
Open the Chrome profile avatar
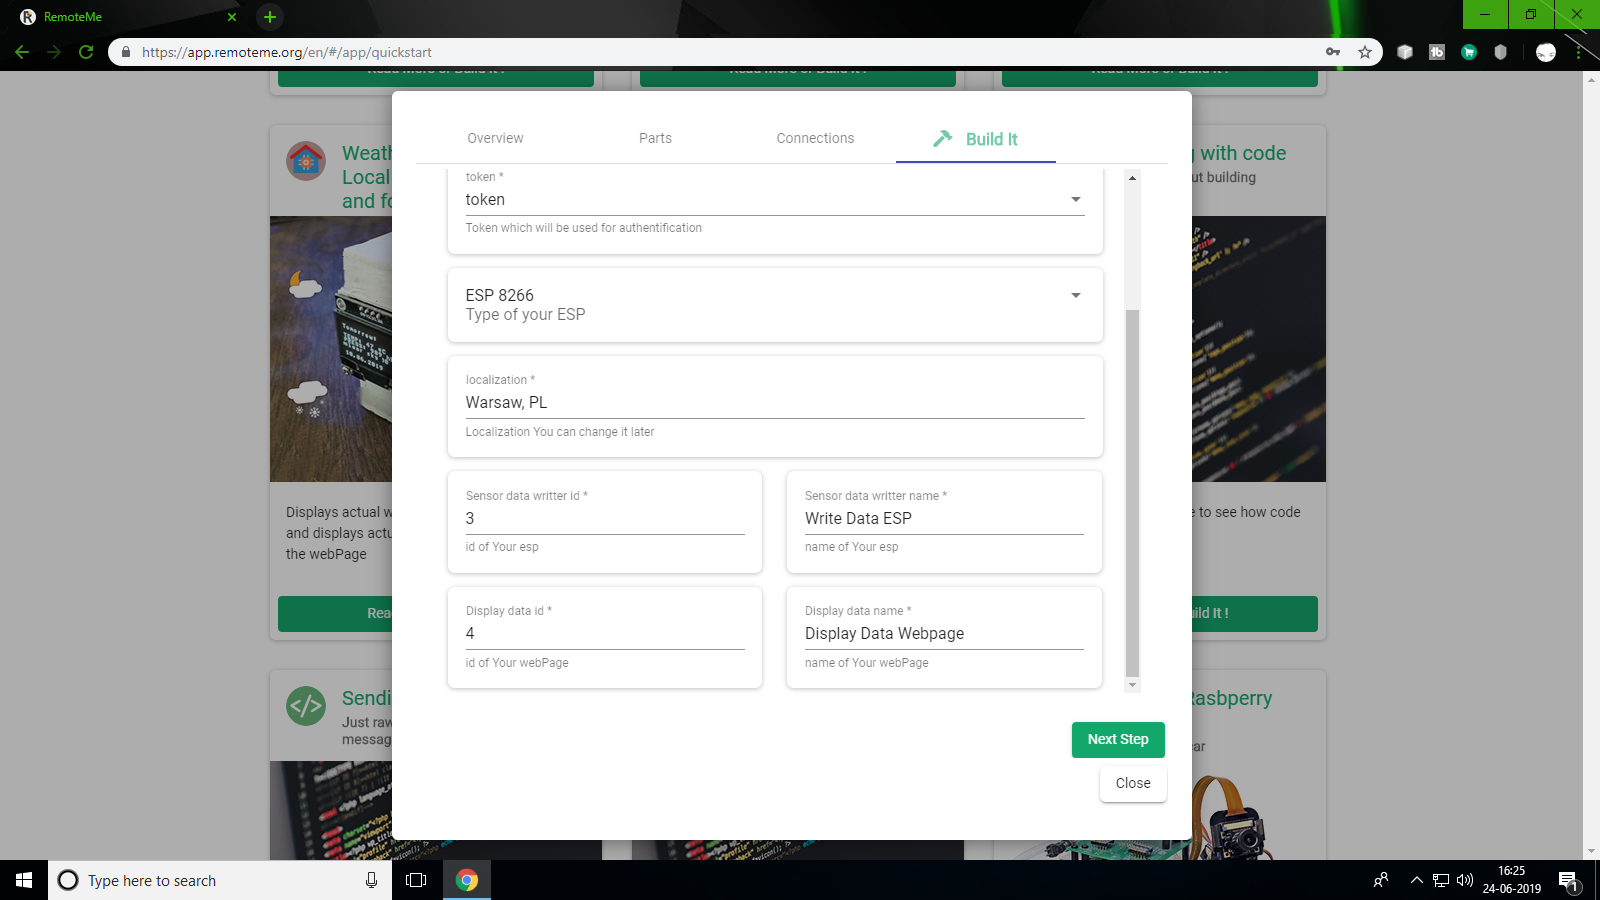(1546, 52)
